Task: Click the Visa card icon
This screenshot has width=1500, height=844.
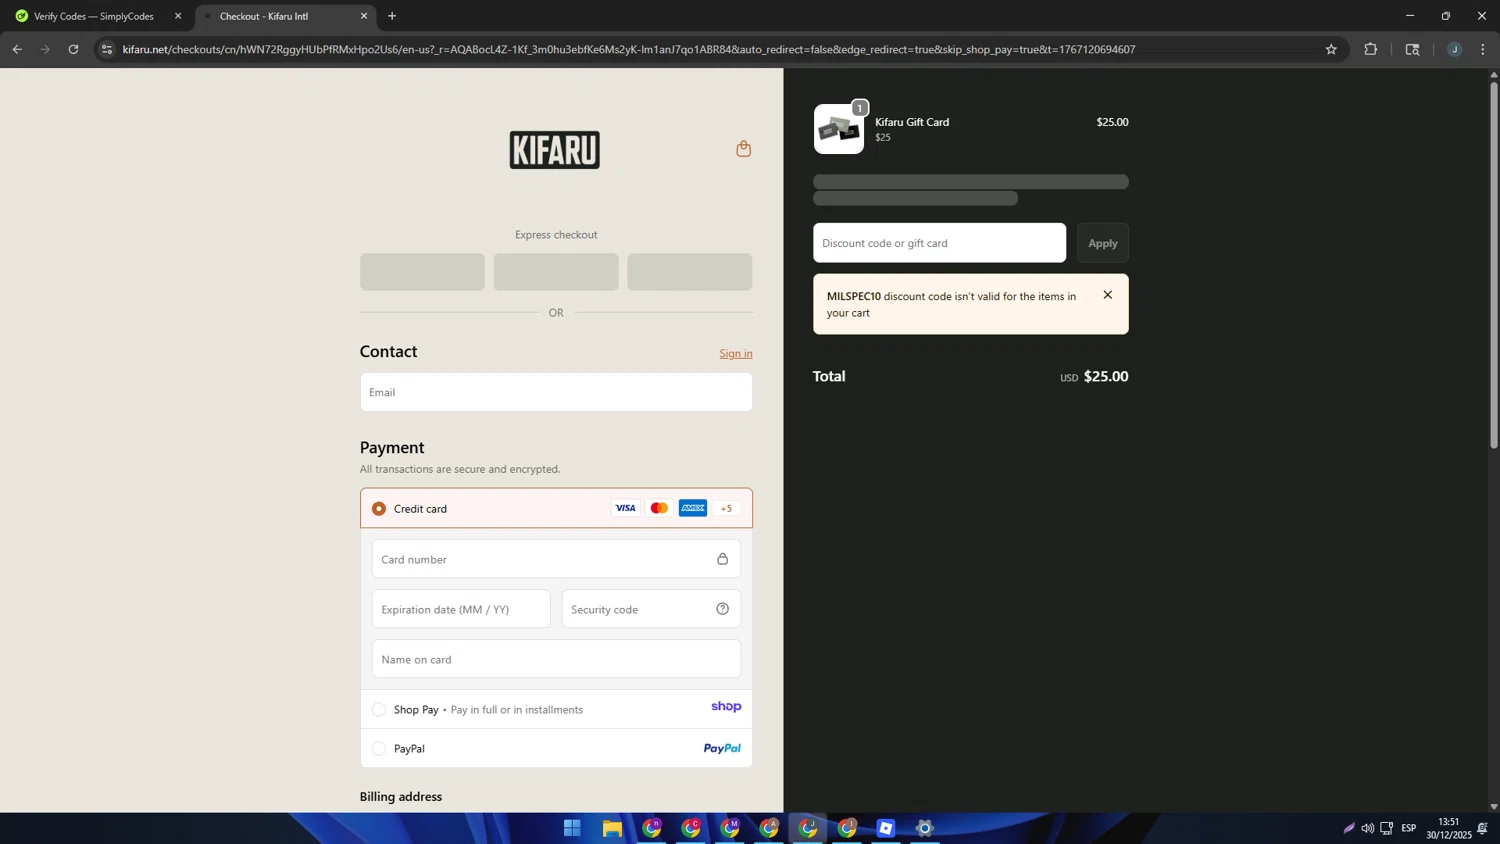Action: 625,508
